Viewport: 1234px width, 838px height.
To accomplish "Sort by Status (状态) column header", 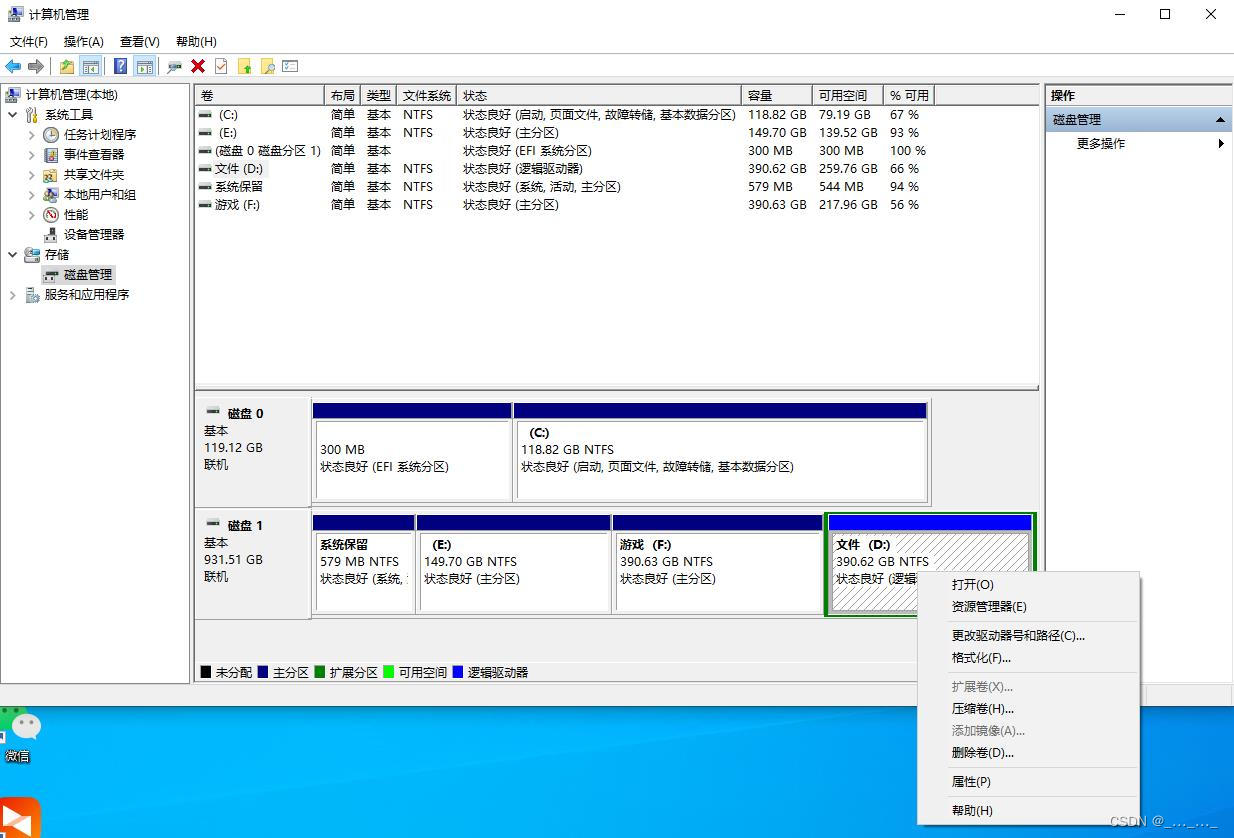I will tap(600, 95).
